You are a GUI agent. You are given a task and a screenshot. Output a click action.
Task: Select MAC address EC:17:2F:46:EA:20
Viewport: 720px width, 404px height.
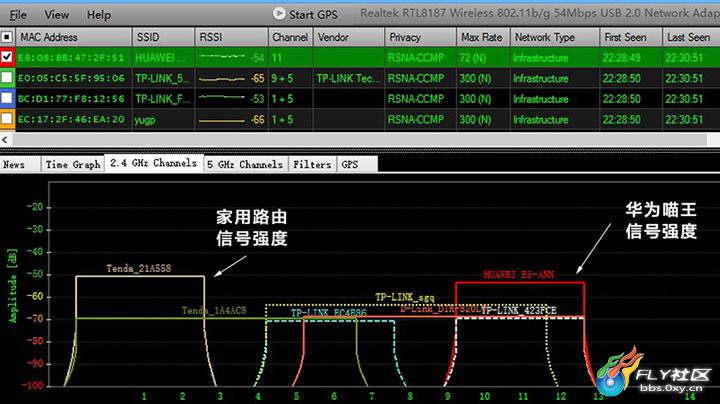[71, 120]
